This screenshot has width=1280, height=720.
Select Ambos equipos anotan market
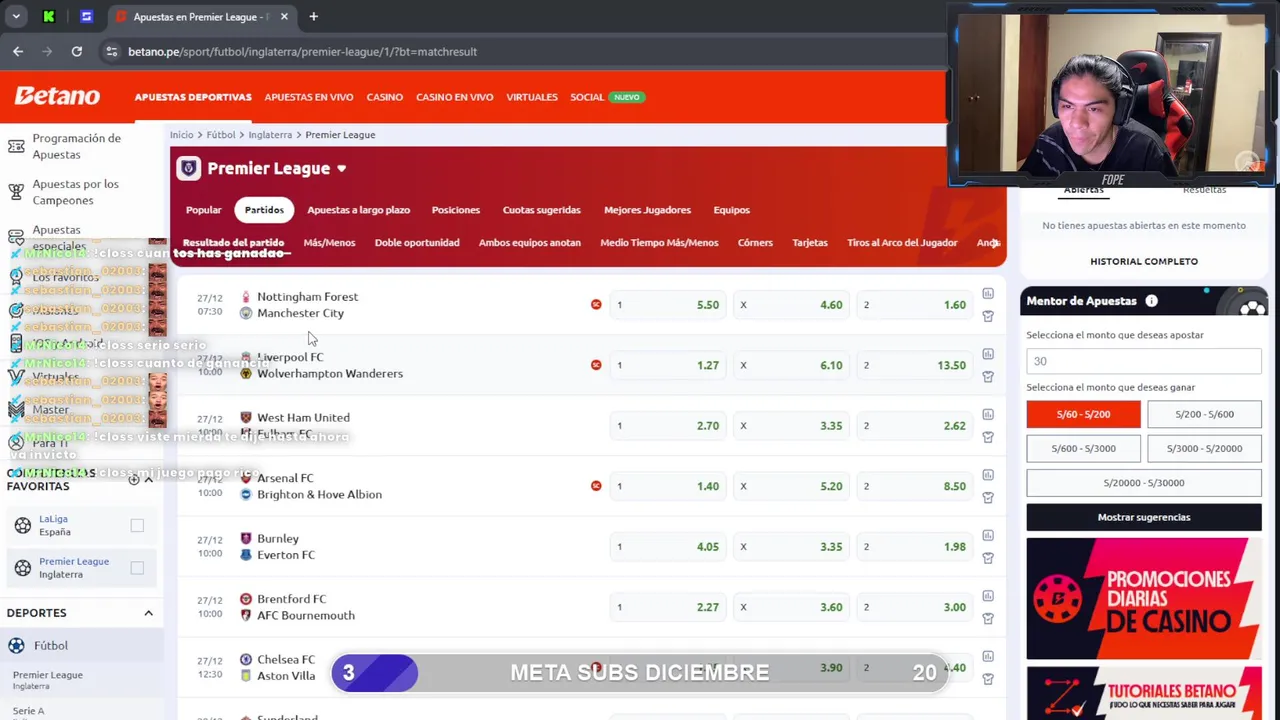529,243
